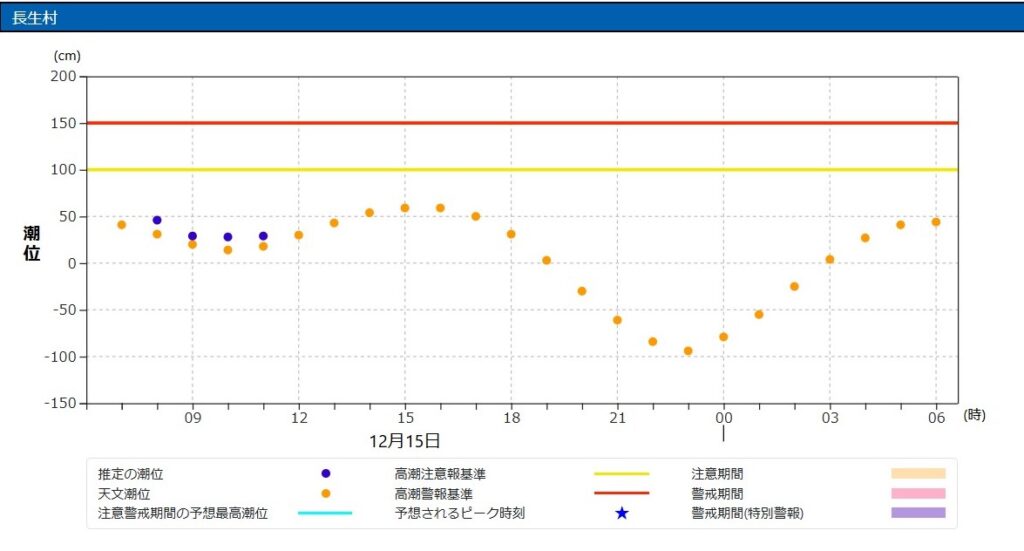Viewport: 1024px width, 551px height.
Task: Click the 21 hour axis label
Action: pyautogui.click(x=618, y=418)
